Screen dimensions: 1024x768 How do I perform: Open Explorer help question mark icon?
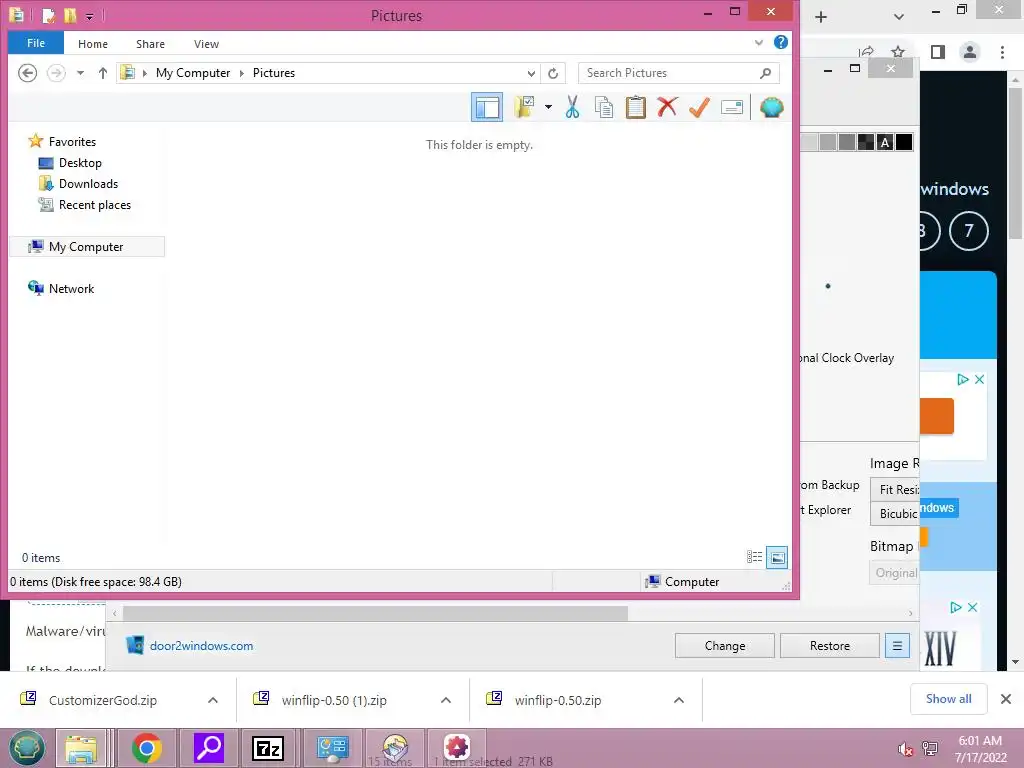click(780, 42)
